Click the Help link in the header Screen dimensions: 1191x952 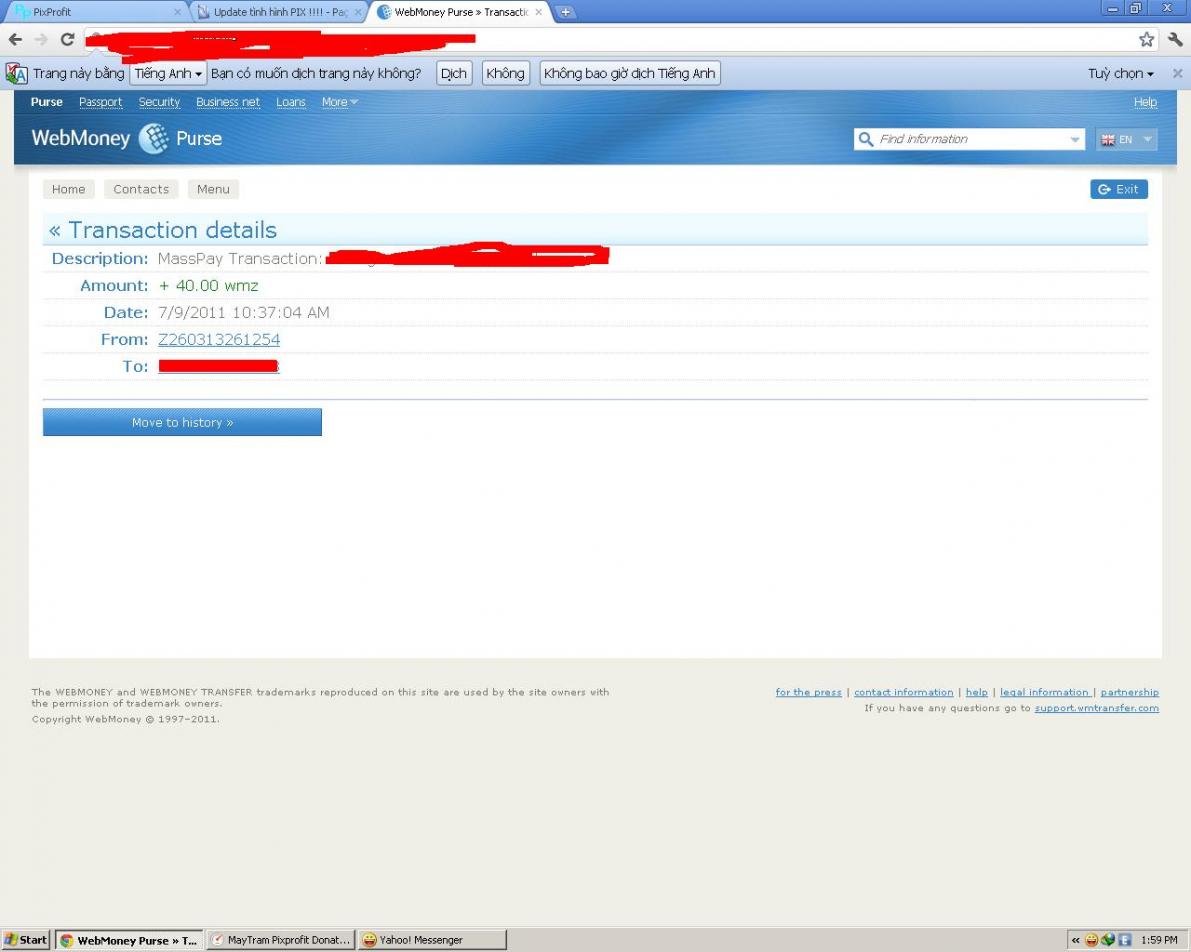coord(1145,102)
